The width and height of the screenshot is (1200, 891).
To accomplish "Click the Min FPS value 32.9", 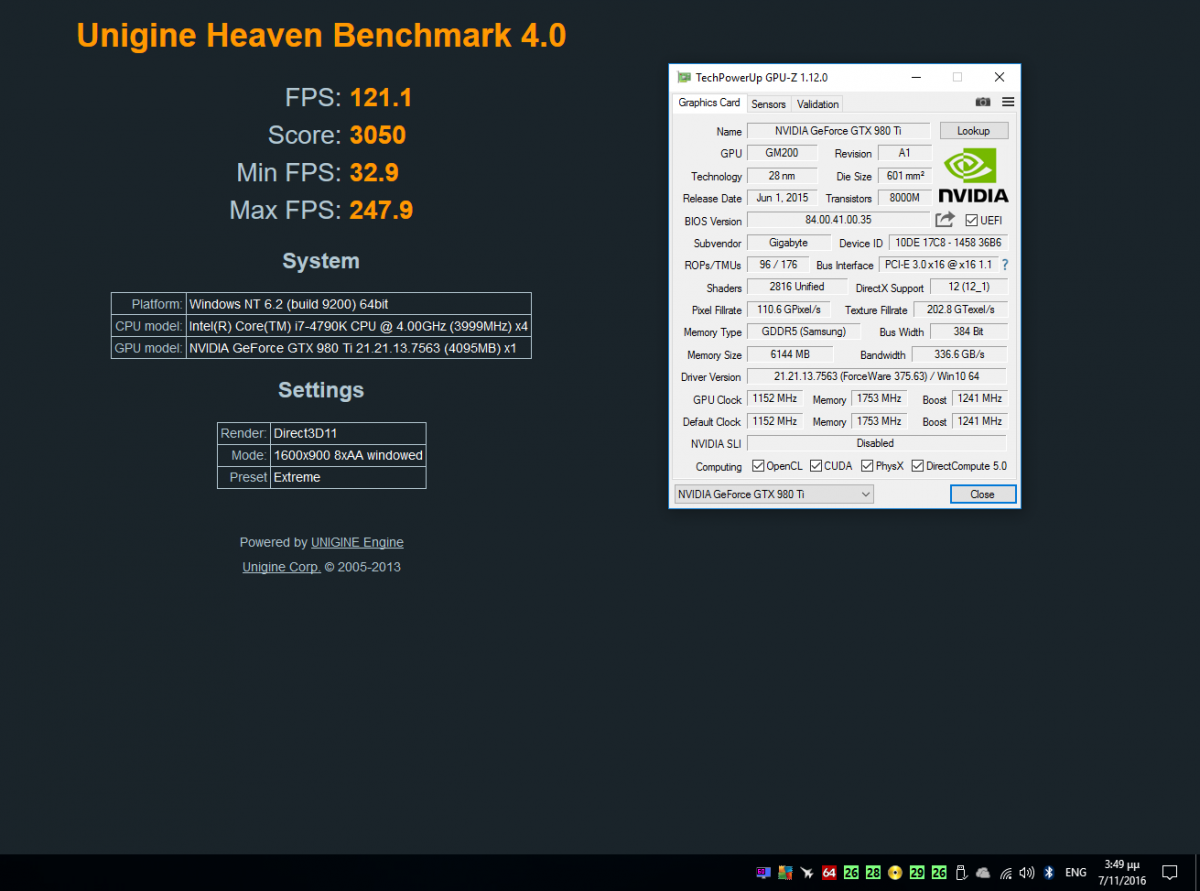I will (x=374, y=173).
